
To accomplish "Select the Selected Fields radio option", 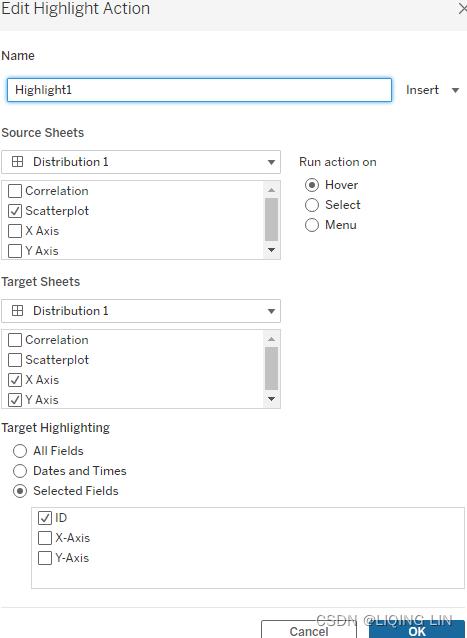I will click(20, 491).
